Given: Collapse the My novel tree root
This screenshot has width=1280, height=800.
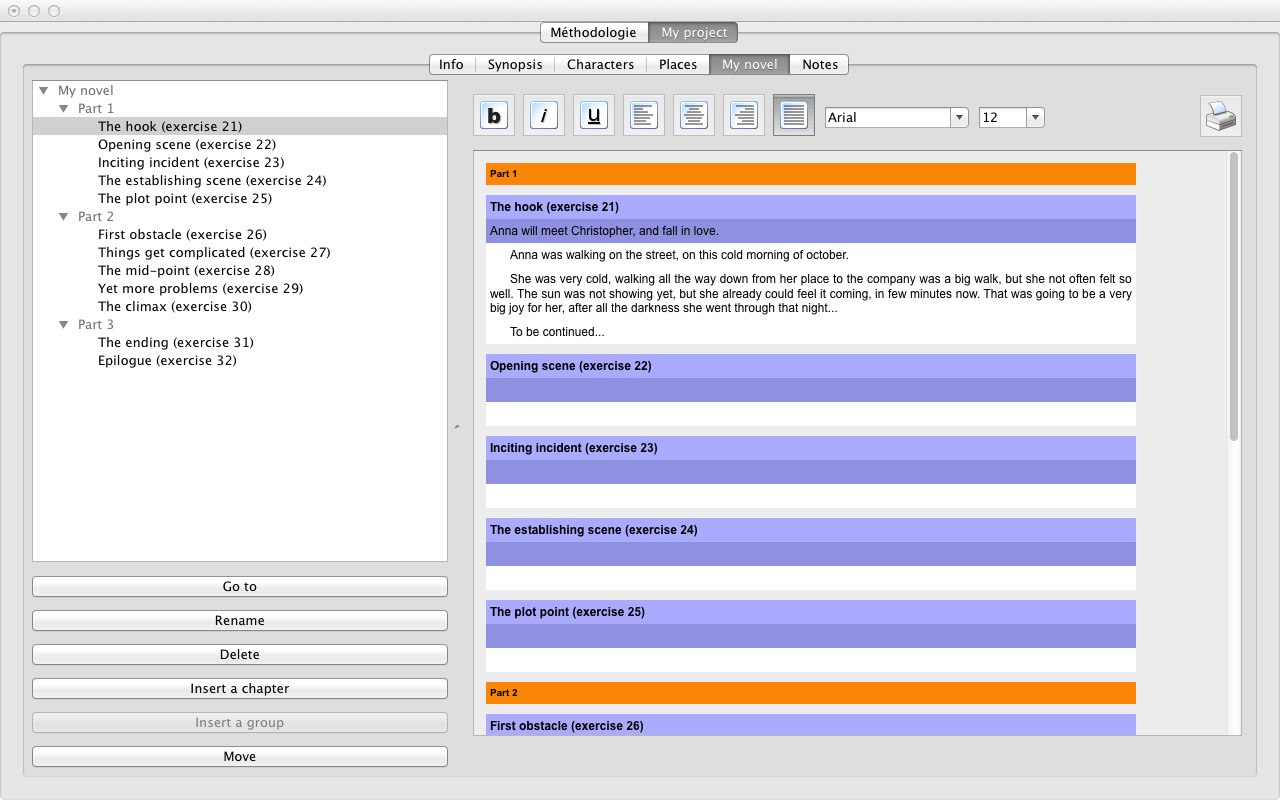Looking at the screenshot, I should (x=44, y=90).
